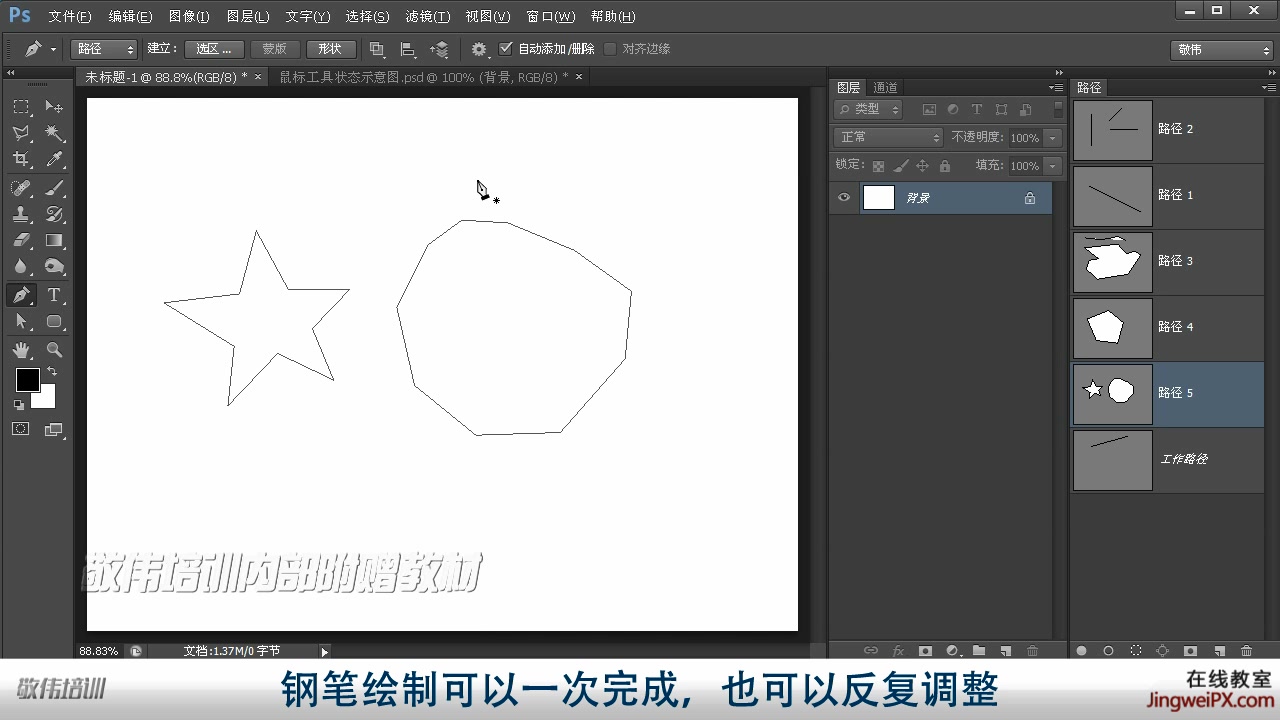Screen dimensions: 1280x720
Task: Open the pen tool geometry options gear
Action: (478, 48)
